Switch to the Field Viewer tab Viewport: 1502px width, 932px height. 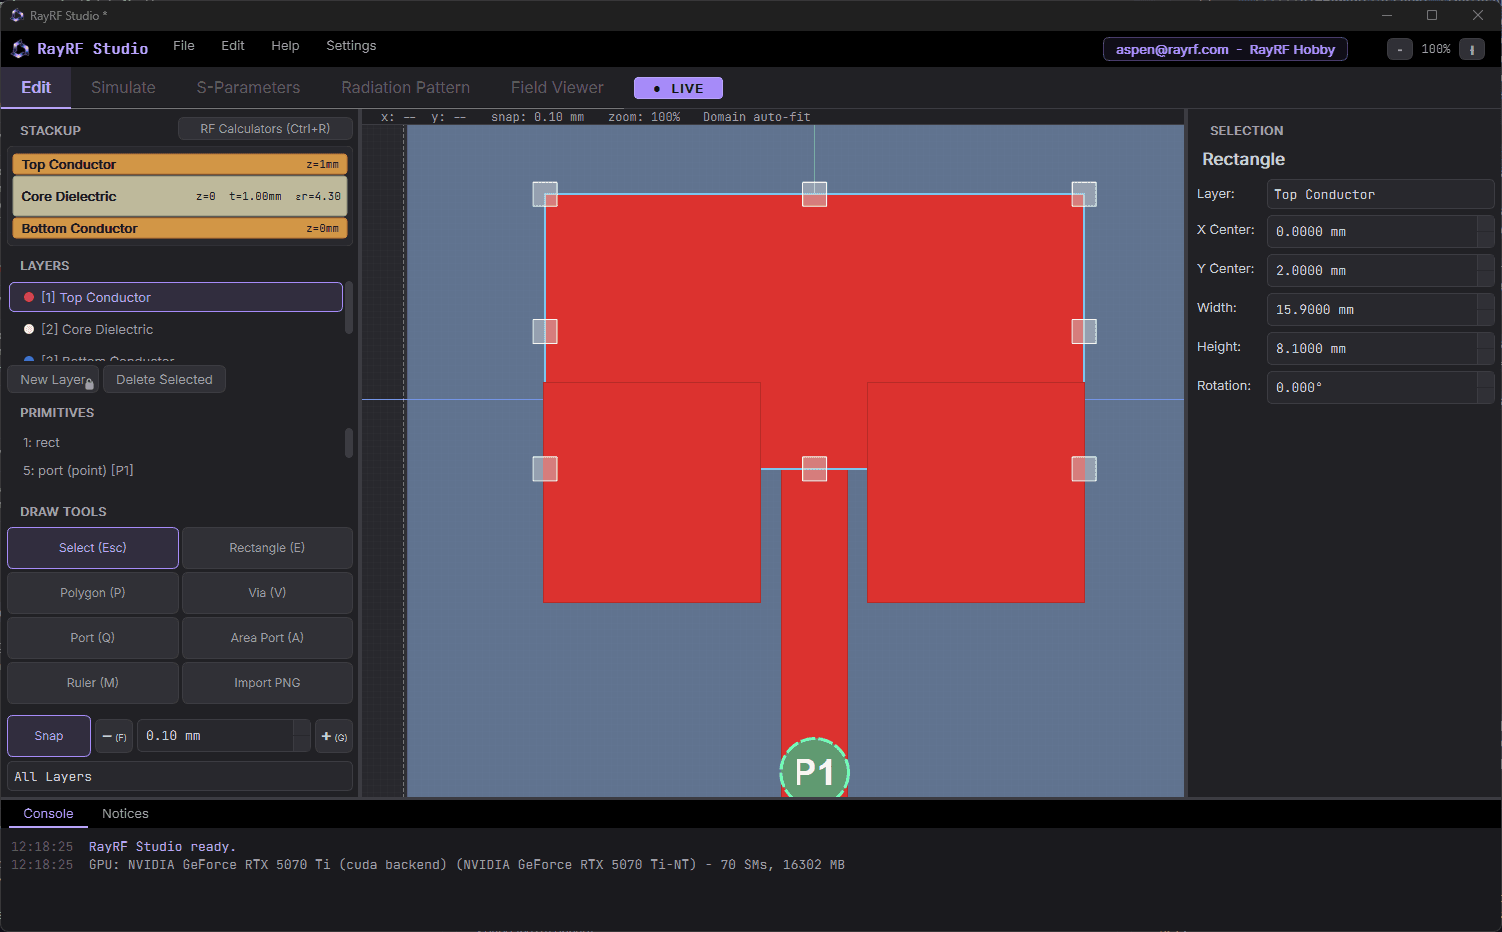point(557,88)
